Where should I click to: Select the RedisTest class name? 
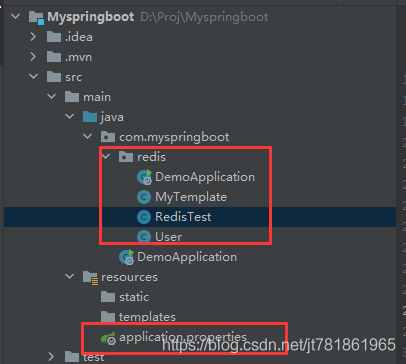pyautogui.click(x=183, y=217)
